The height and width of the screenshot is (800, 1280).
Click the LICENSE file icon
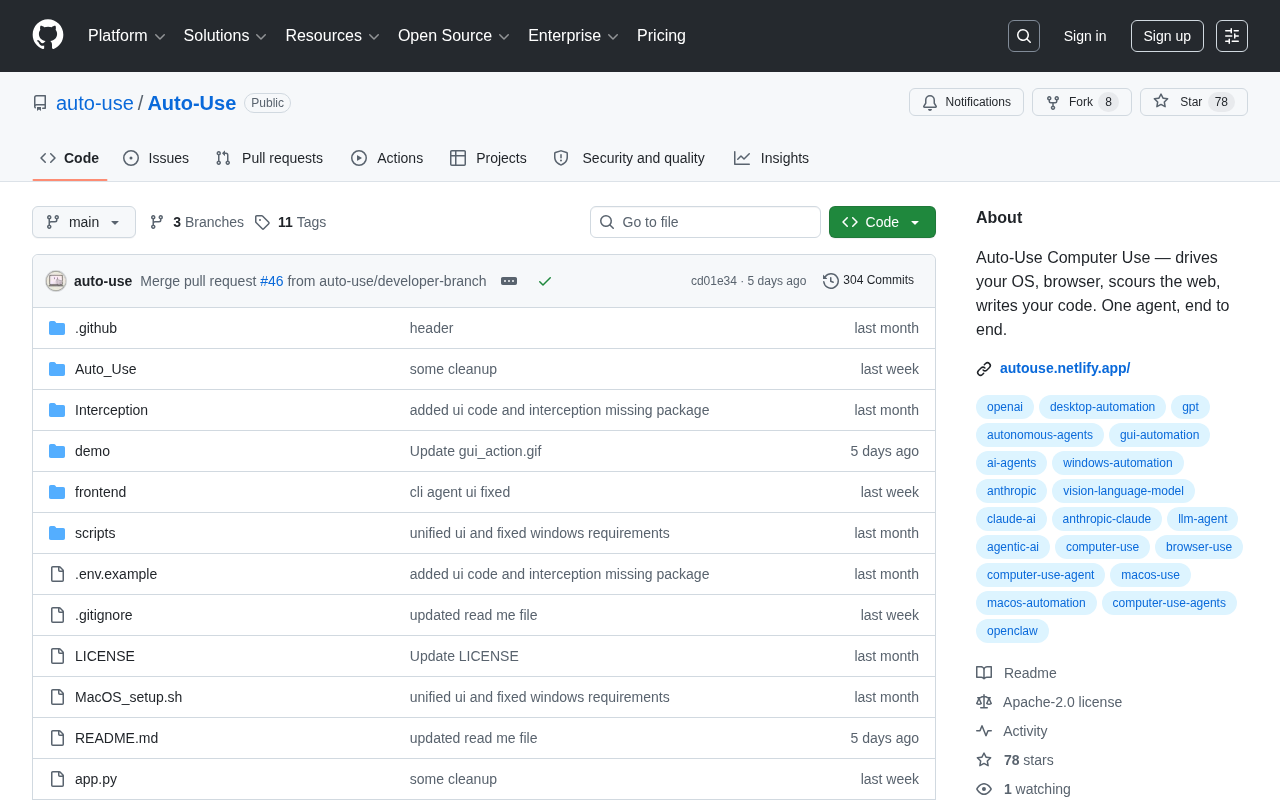57,656
